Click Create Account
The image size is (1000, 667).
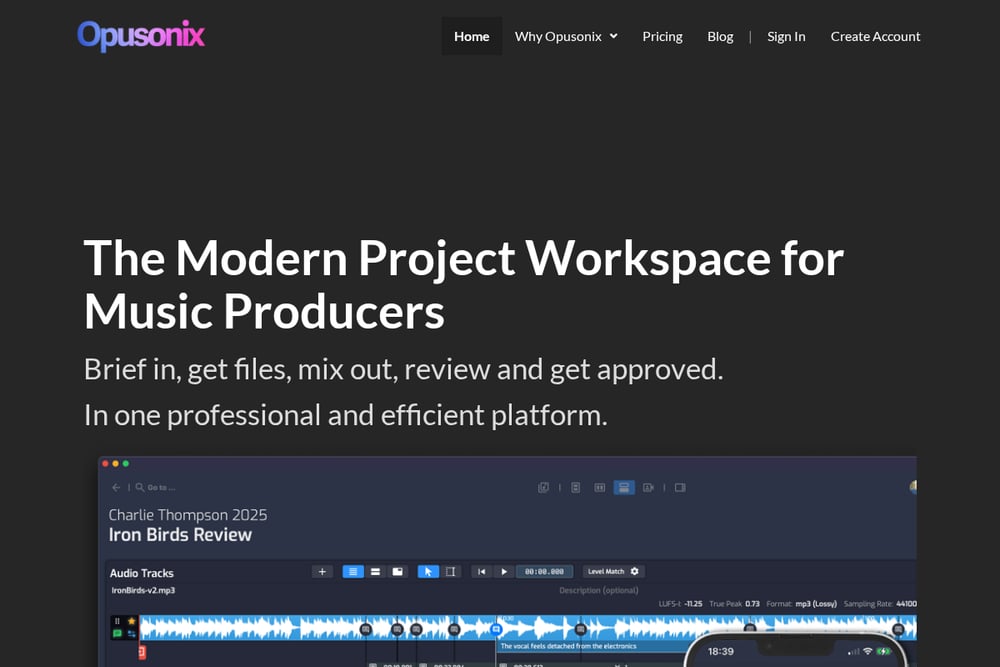[875, 36]
